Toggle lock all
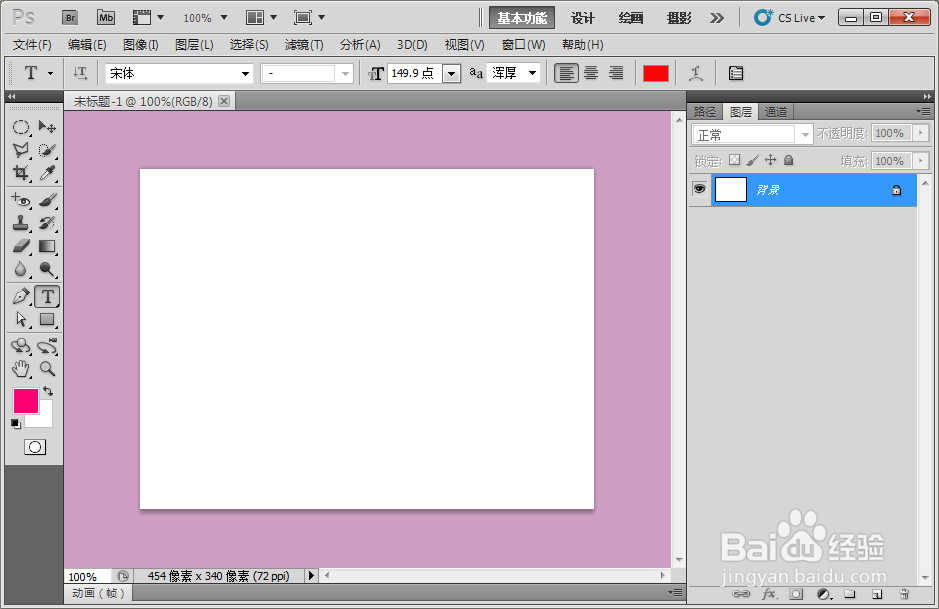This screenshot has height=609, width=939. point(789,160)
